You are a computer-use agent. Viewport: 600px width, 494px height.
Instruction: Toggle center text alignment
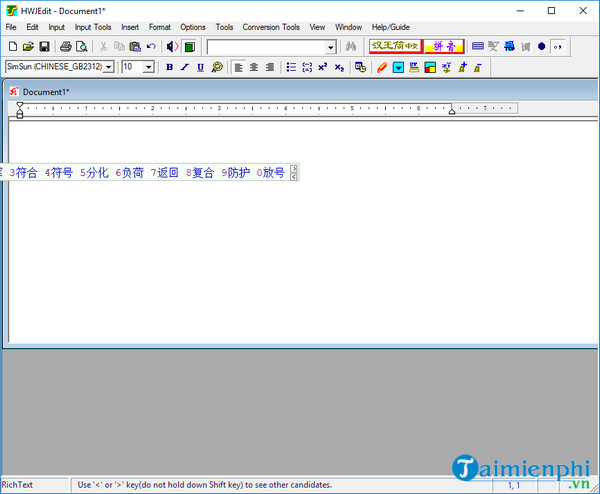click(254, 67)
